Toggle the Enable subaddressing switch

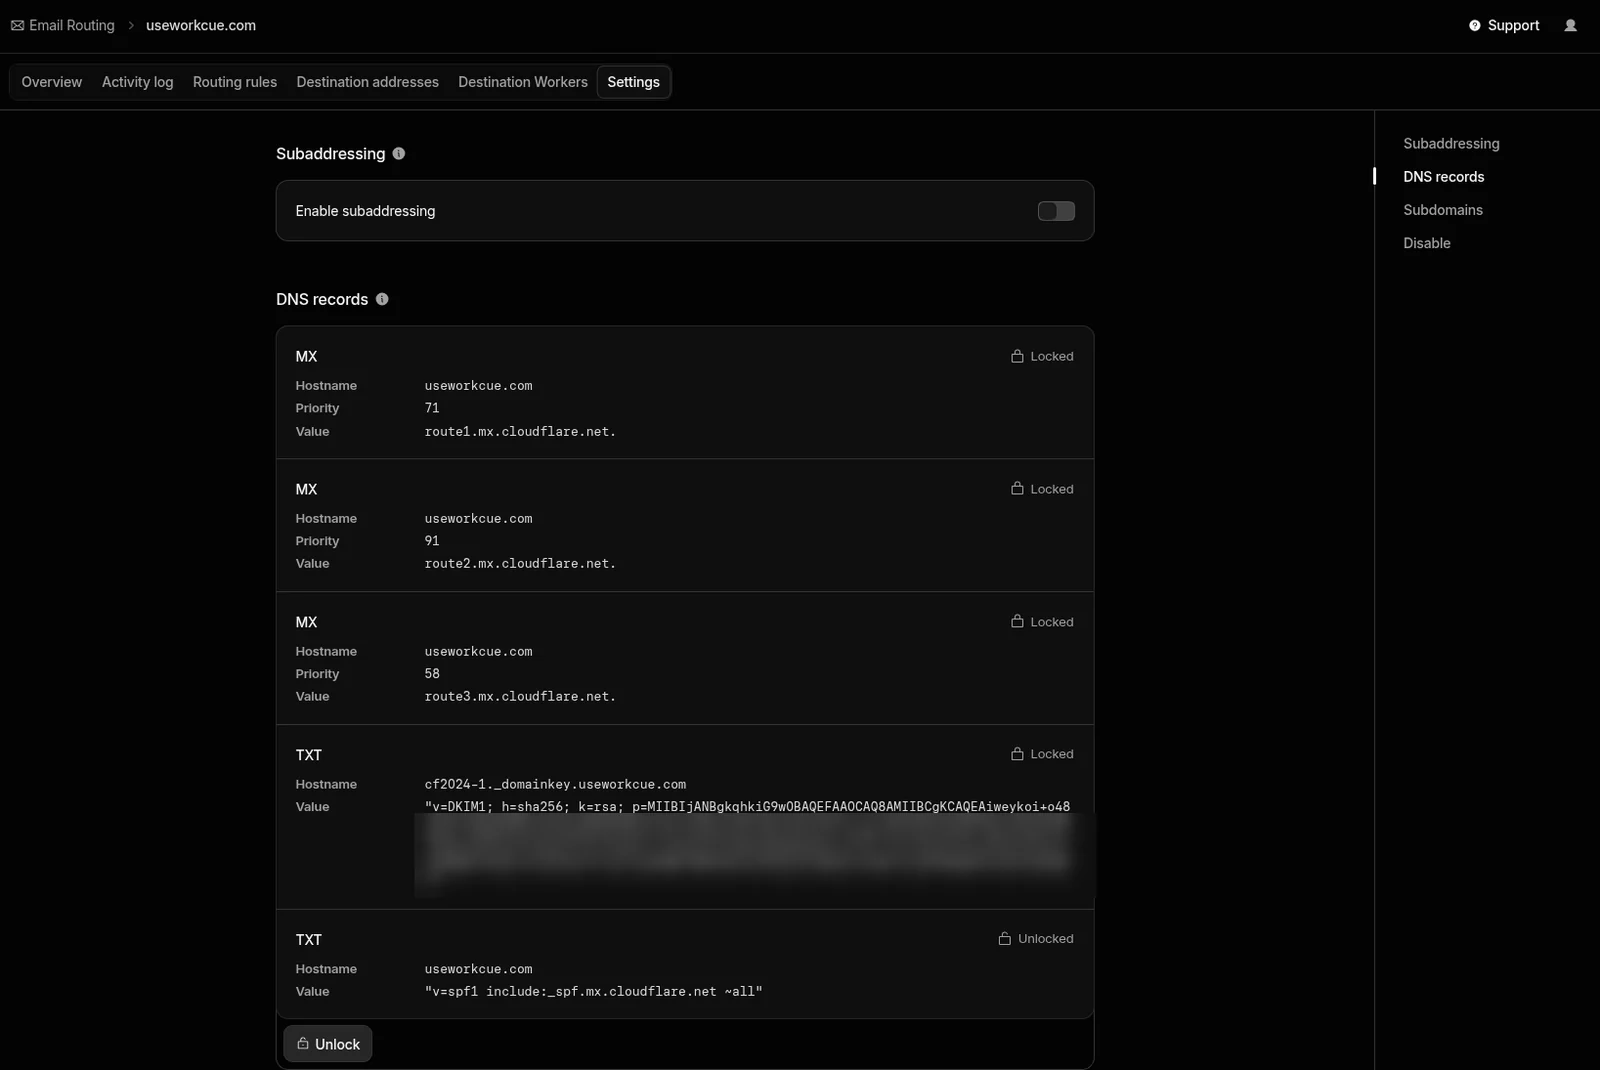[1056, 211]
